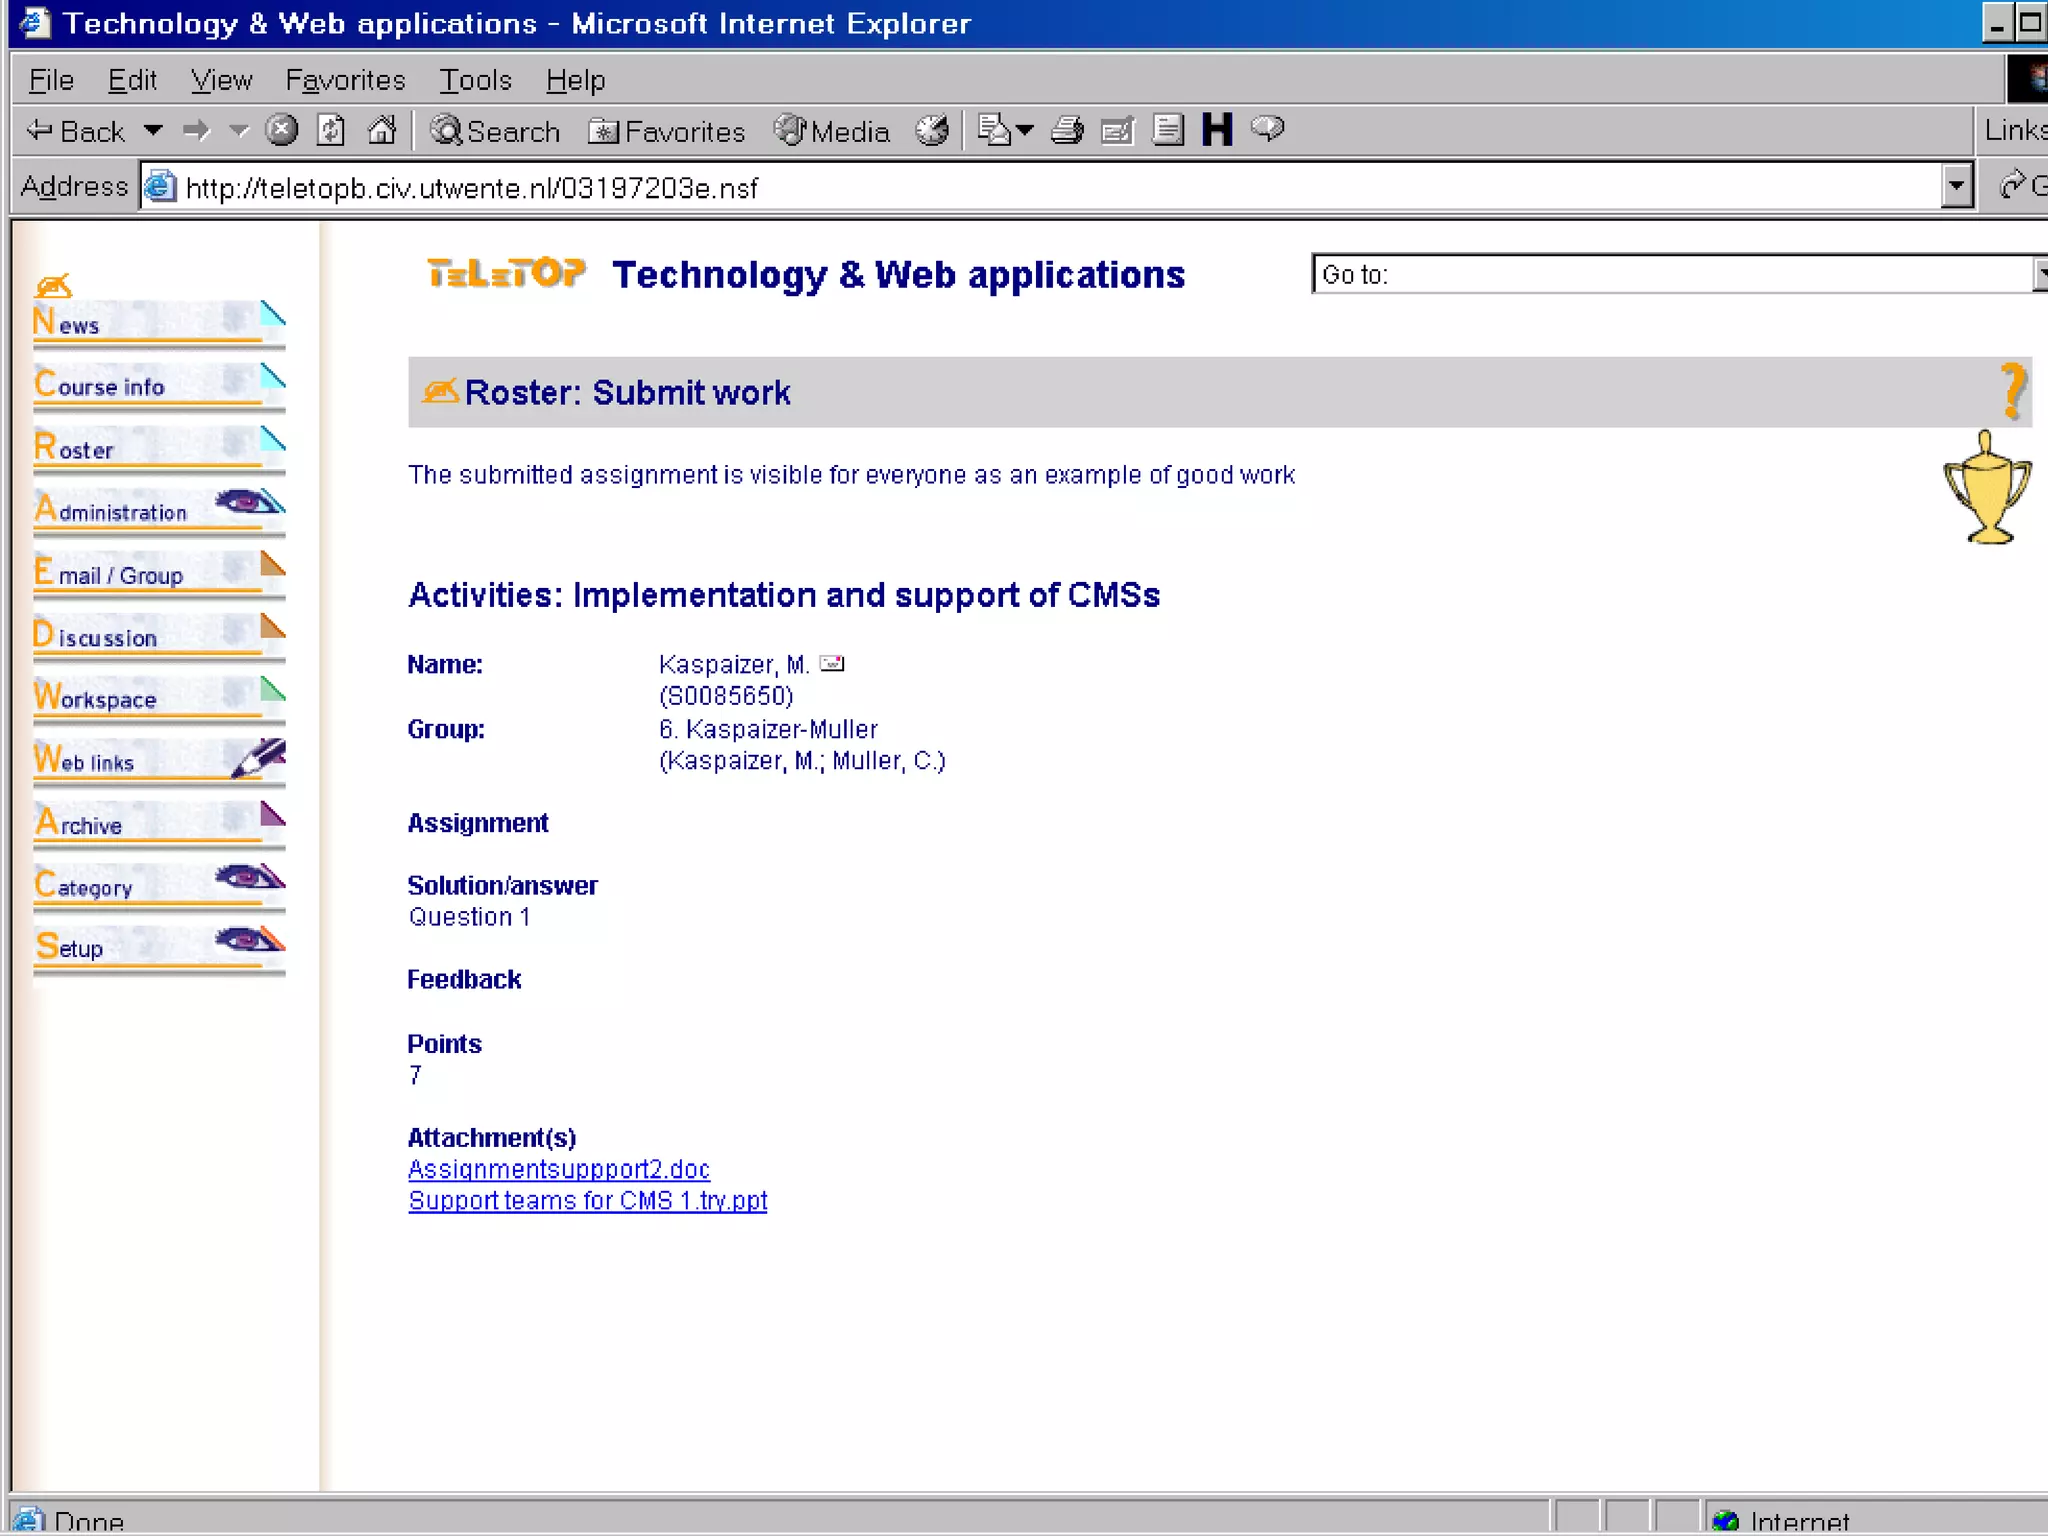Viewport: 2048px width, 1536px height.
Task: Click the gold trophy cup icon
Action: (x=1987, y=489)
